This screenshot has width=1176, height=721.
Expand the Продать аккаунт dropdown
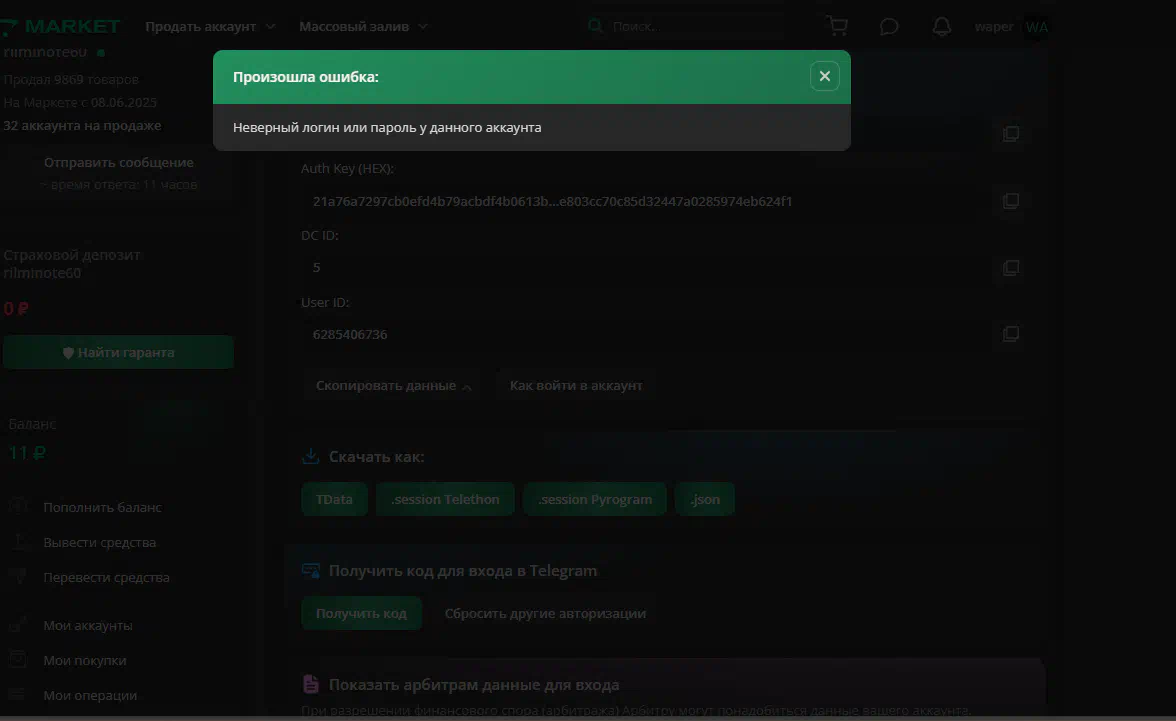[x=210, y=26]
